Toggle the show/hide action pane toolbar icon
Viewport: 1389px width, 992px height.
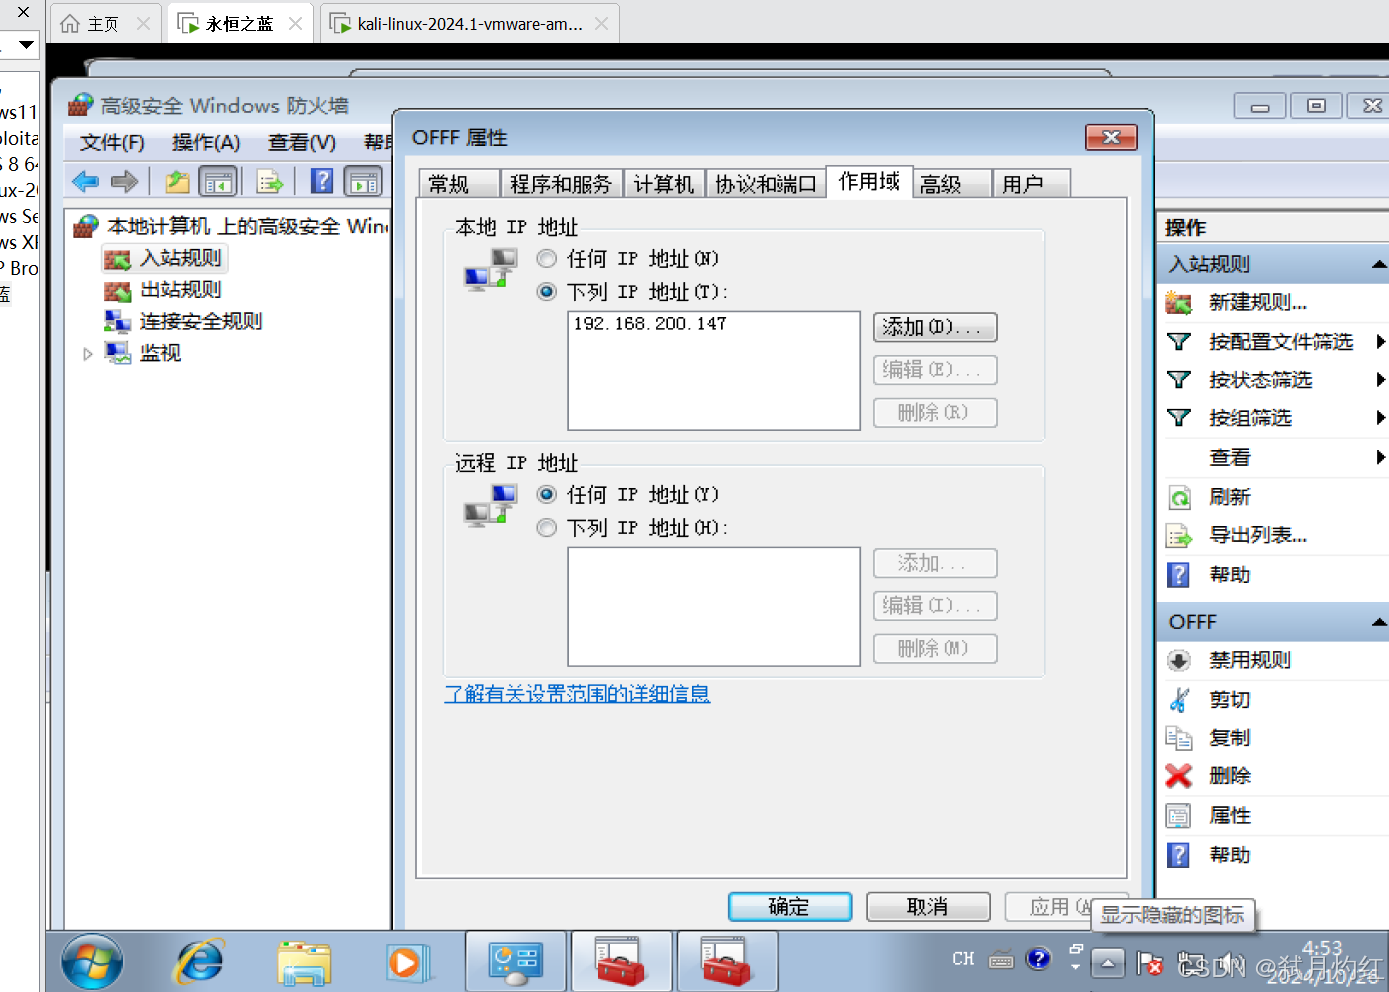coord(363,181)
